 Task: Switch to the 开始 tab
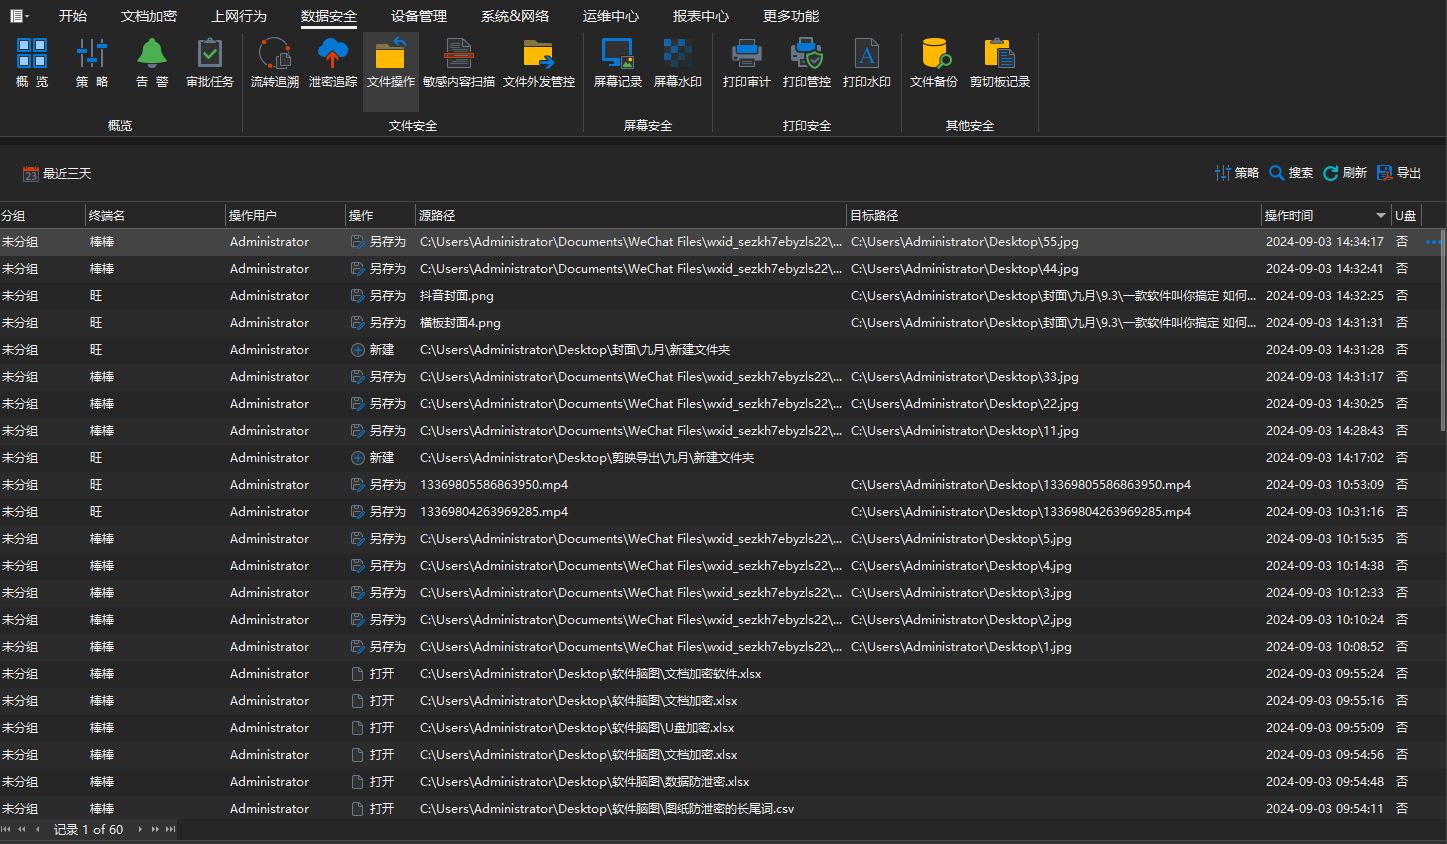[x=73, y=16]
